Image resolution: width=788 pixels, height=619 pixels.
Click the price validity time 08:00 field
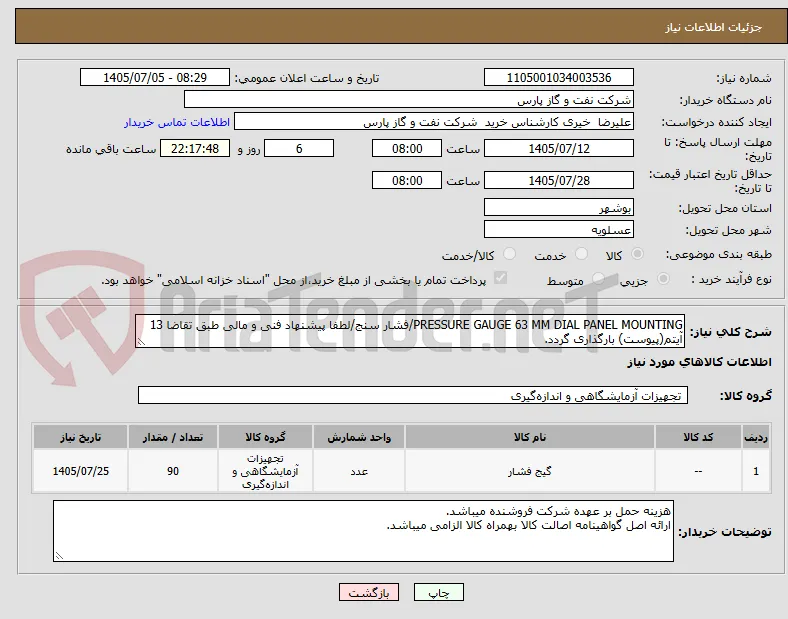click(x=407, y=180)
